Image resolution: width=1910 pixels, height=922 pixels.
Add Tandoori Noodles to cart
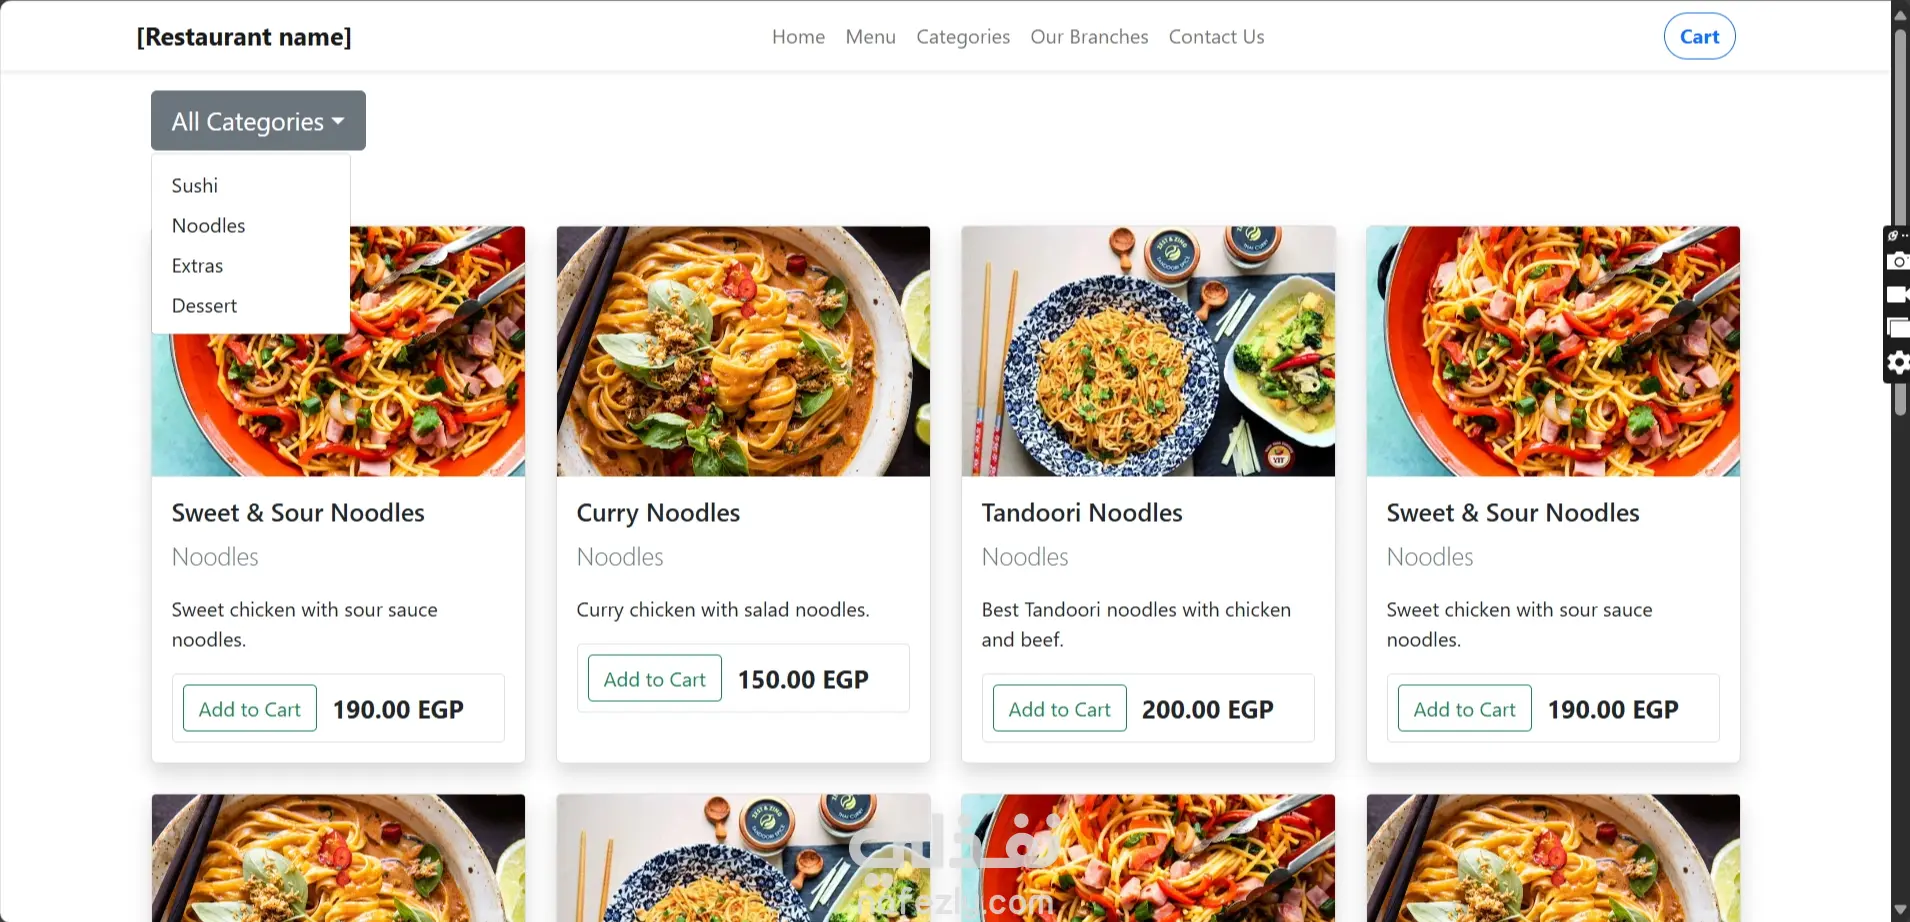coord(1059,709)
